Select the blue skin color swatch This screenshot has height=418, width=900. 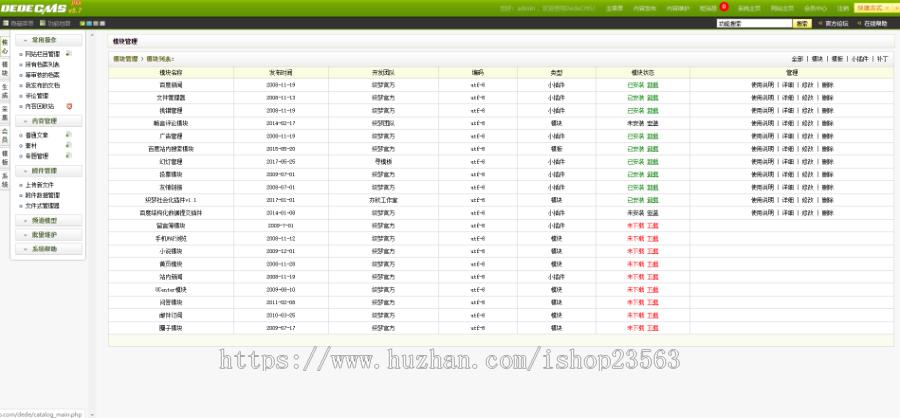pyautogui.click(x=90, y=24)
